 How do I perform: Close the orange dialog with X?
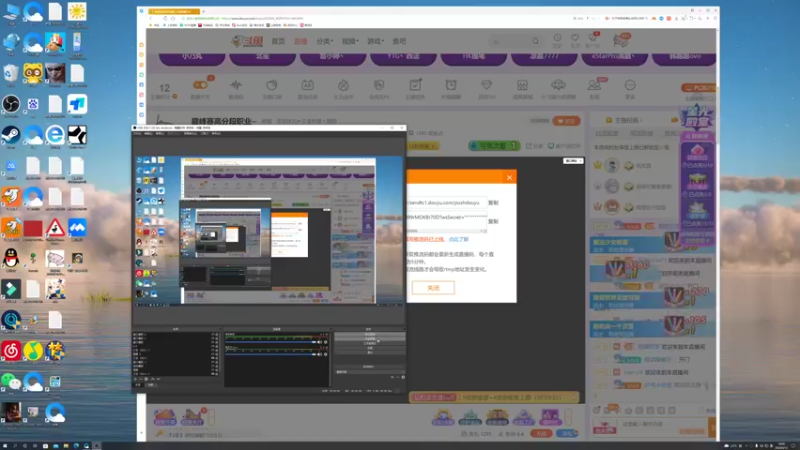(509, 178)
